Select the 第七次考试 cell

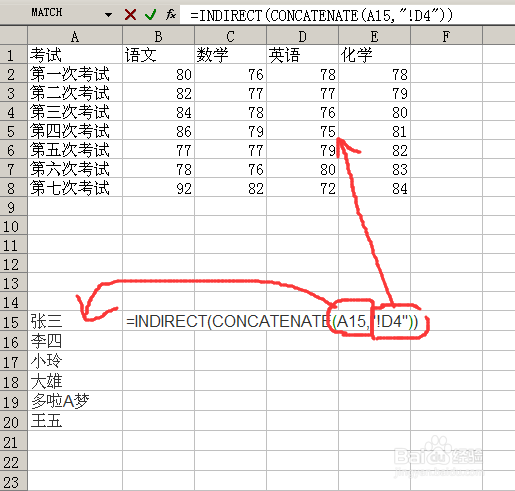tap(75, 187)
